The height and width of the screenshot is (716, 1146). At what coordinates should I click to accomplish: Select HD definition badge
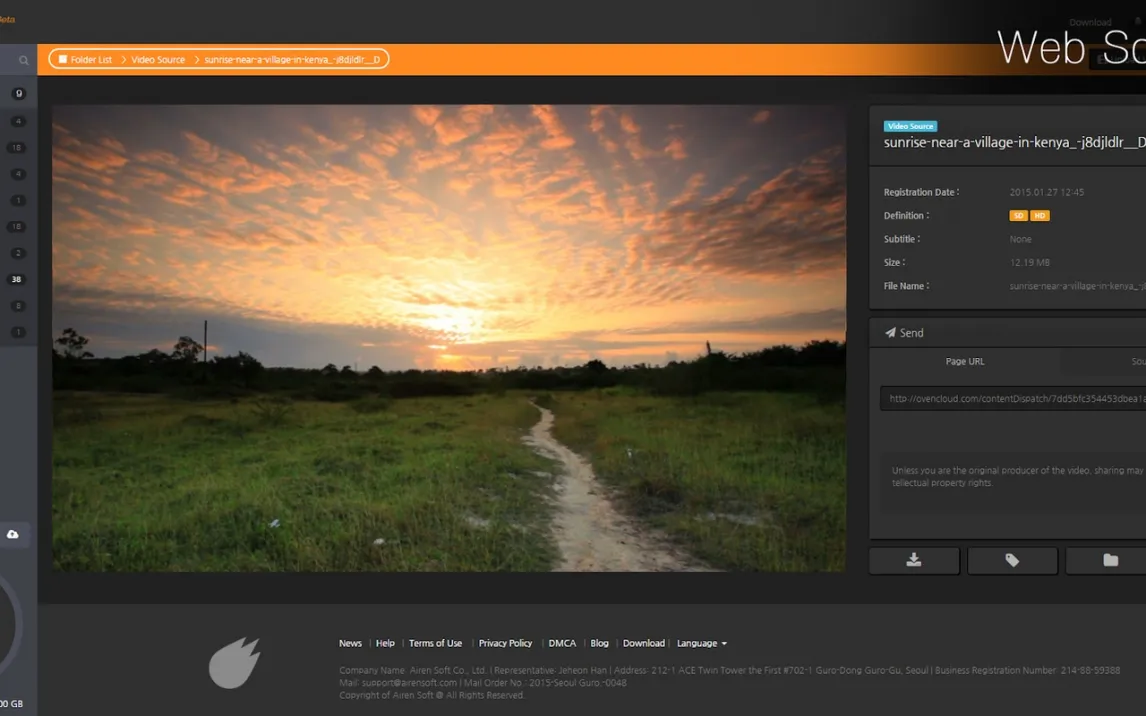[x=1040, y=216]
